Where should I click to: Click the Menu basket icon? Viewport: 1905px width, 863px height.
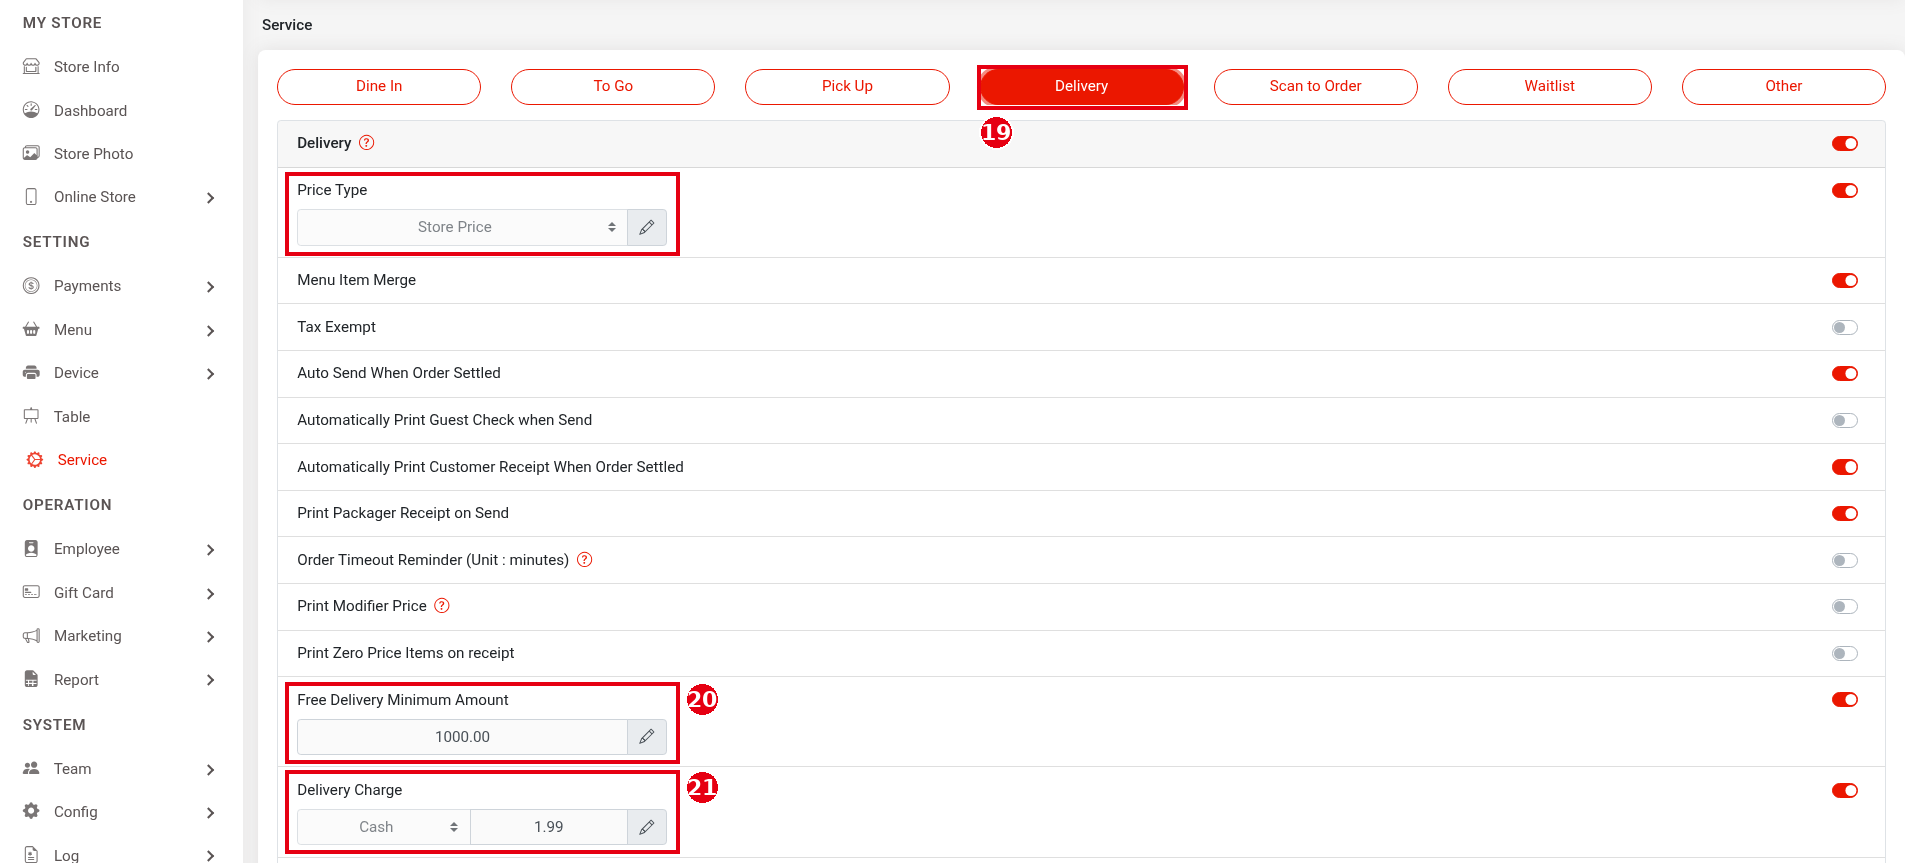pyautogui.click(x=32, y=329)
